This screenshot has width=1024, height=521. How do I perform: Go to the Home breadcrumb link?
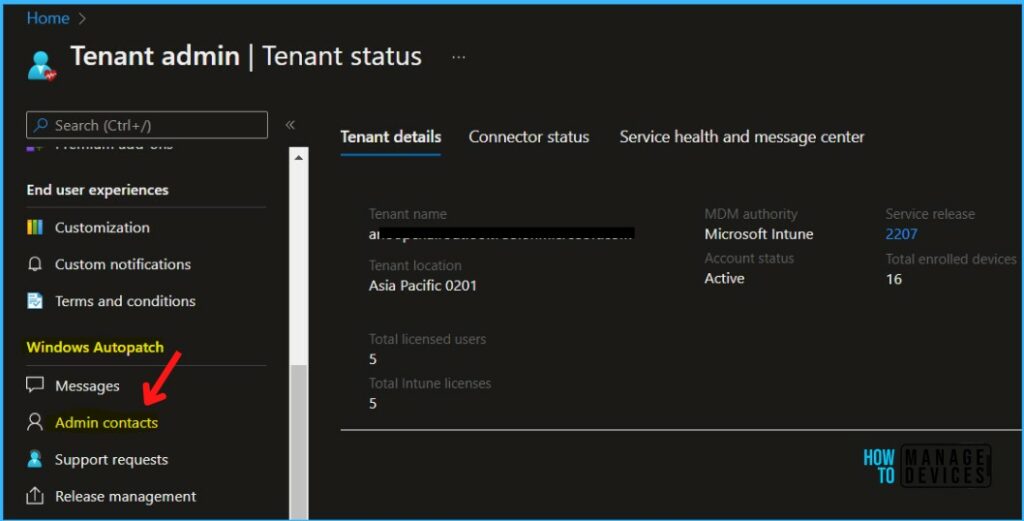[x=48, y=18]
